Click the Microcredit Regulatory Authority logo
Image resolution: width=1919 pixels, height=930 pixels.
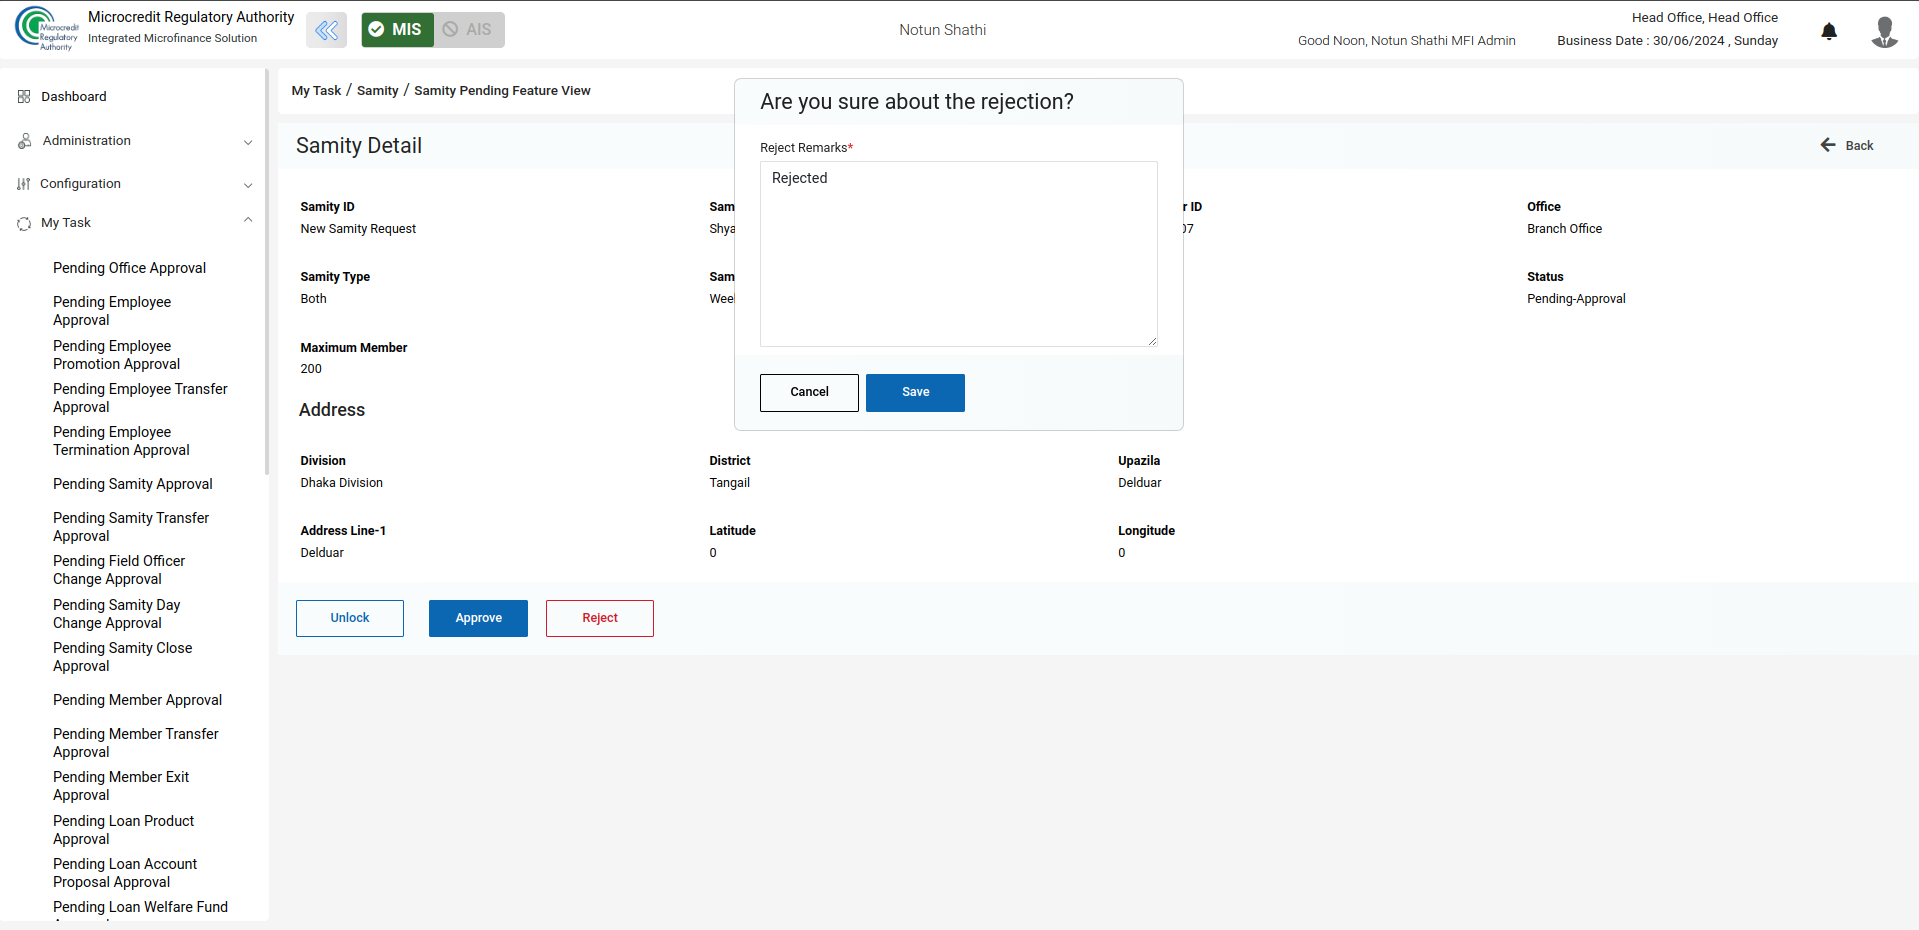click(46, 29)
